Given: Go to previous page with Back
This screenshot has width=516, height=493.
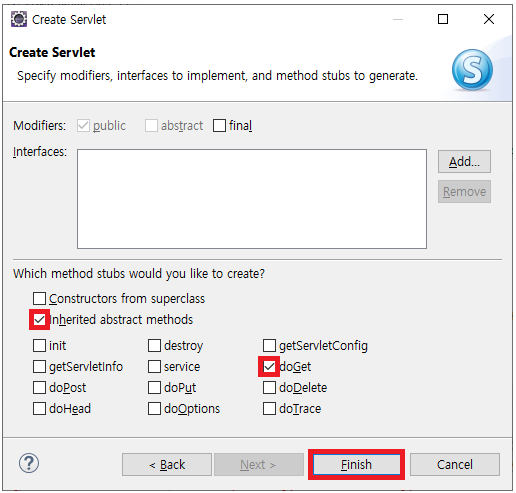Looking at the screenshot, I should pyautogui.click(x=167, y=464).
